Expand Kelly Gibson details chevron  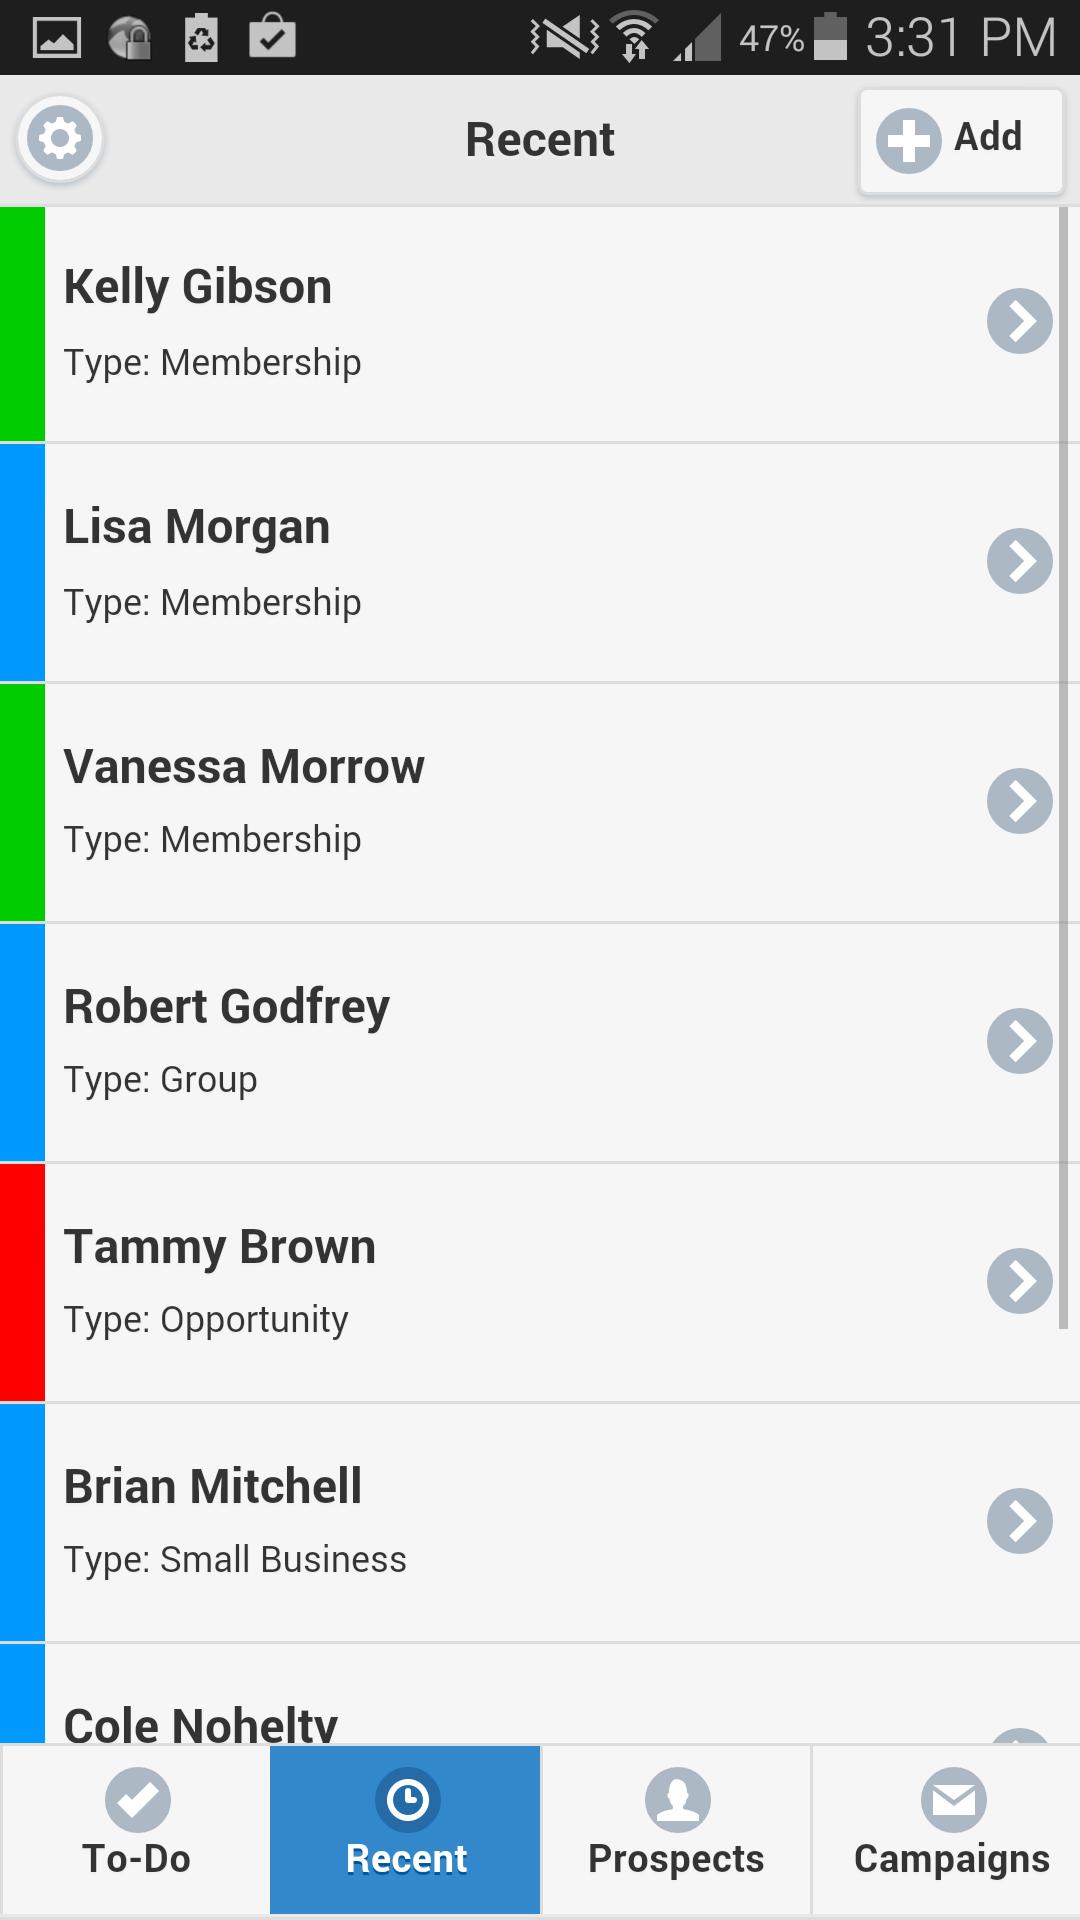(1019, 321)
